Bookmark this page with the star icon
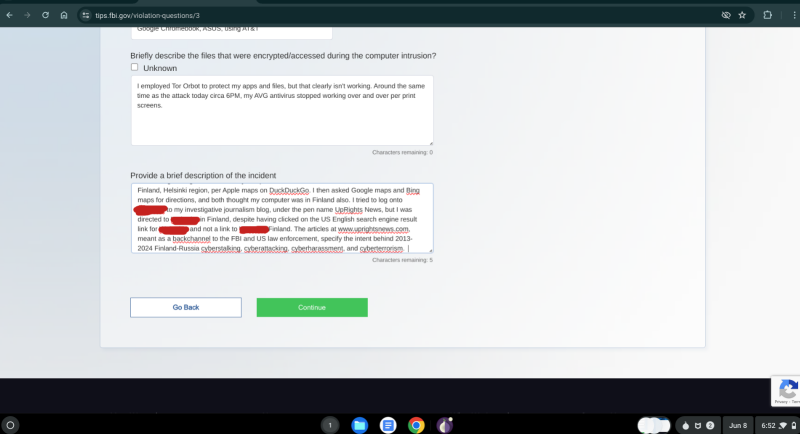 (742, 15)
